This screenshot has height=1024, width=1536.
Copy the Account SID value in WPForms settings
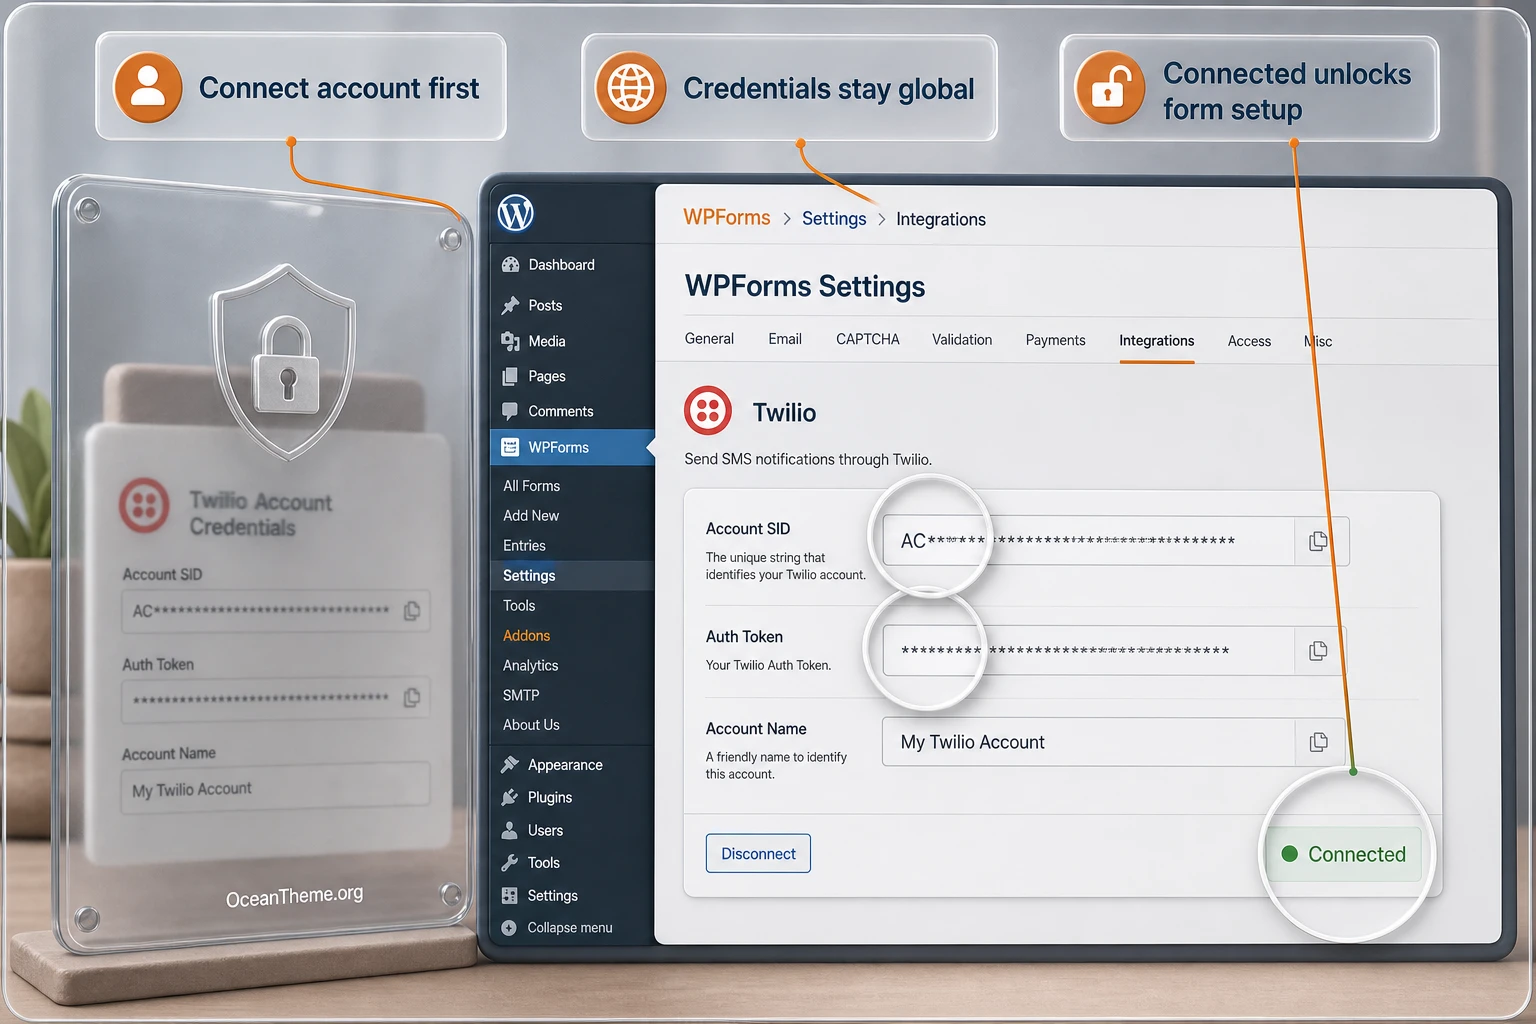pyautogui.click(x=1319, y=541)
